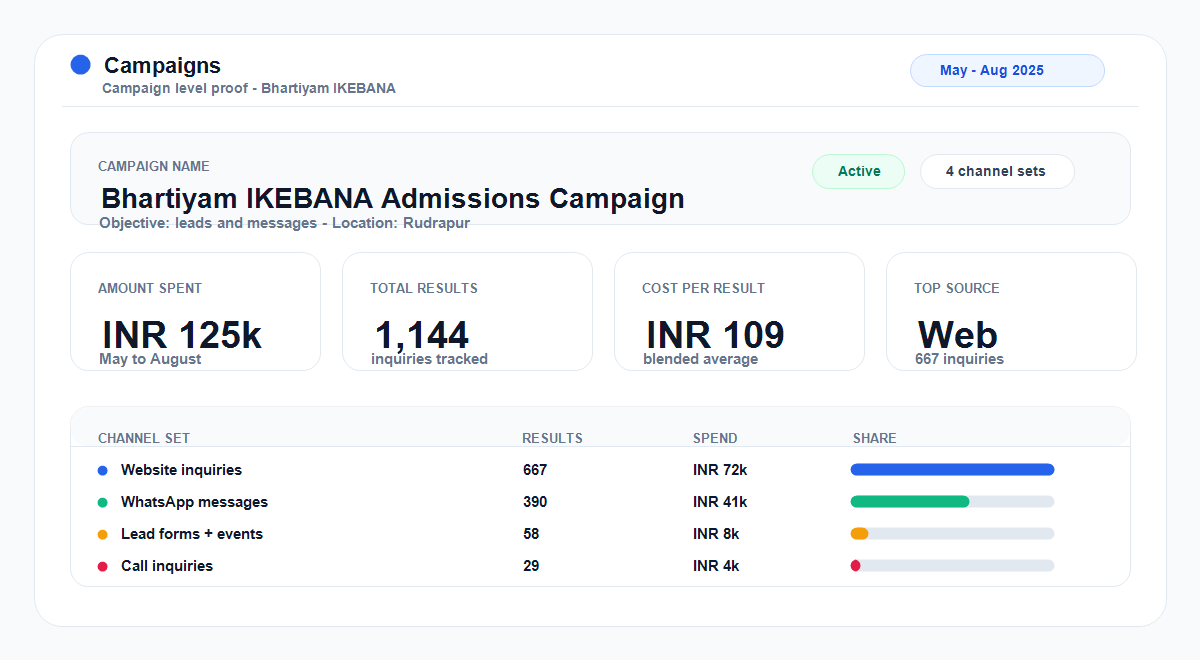
Task: Click the TOTAL RESULTS card label
Action: (x=424, y=288)
